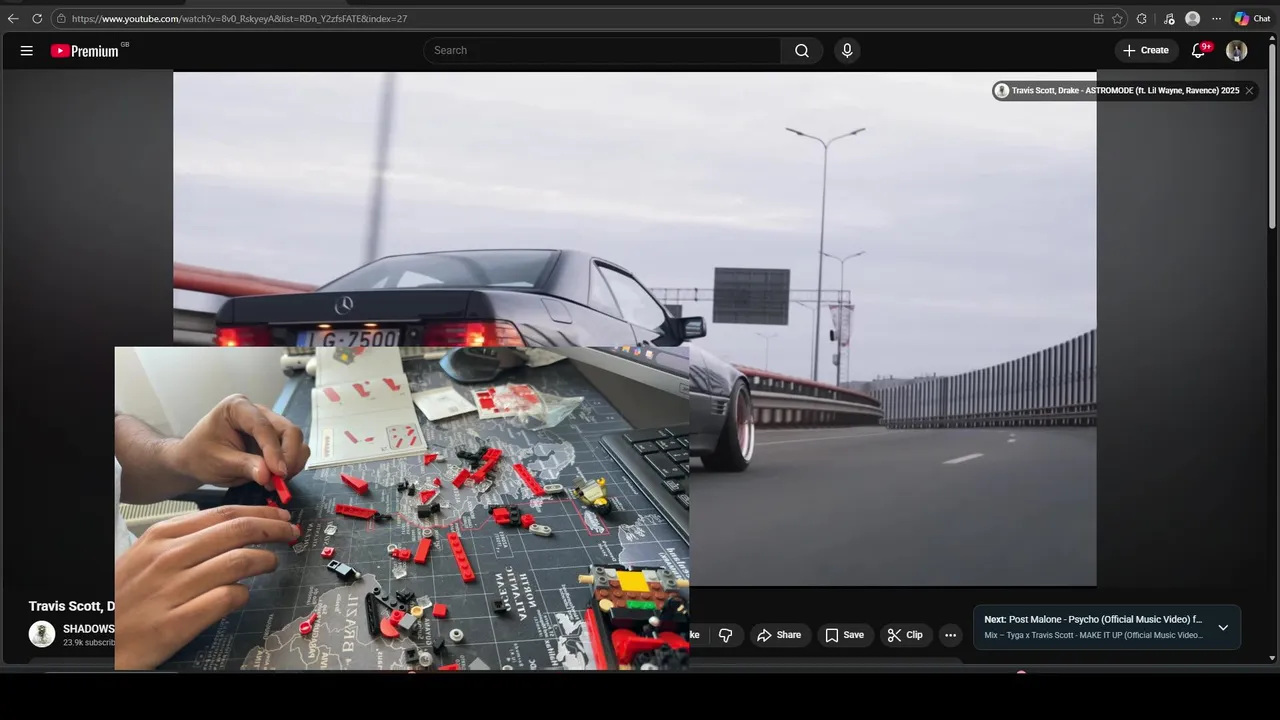Go to YouTube Premium home logo
The height and width of the screenshot is (720, 1280).
pos(87,50)
